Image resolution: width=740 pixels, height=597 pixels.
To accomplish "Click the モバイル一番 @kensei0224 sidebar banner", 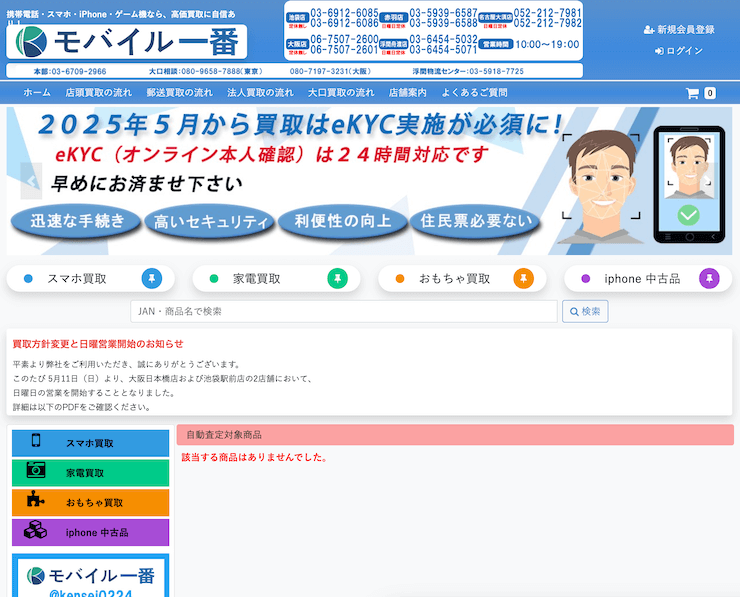I will click(91, 576).
